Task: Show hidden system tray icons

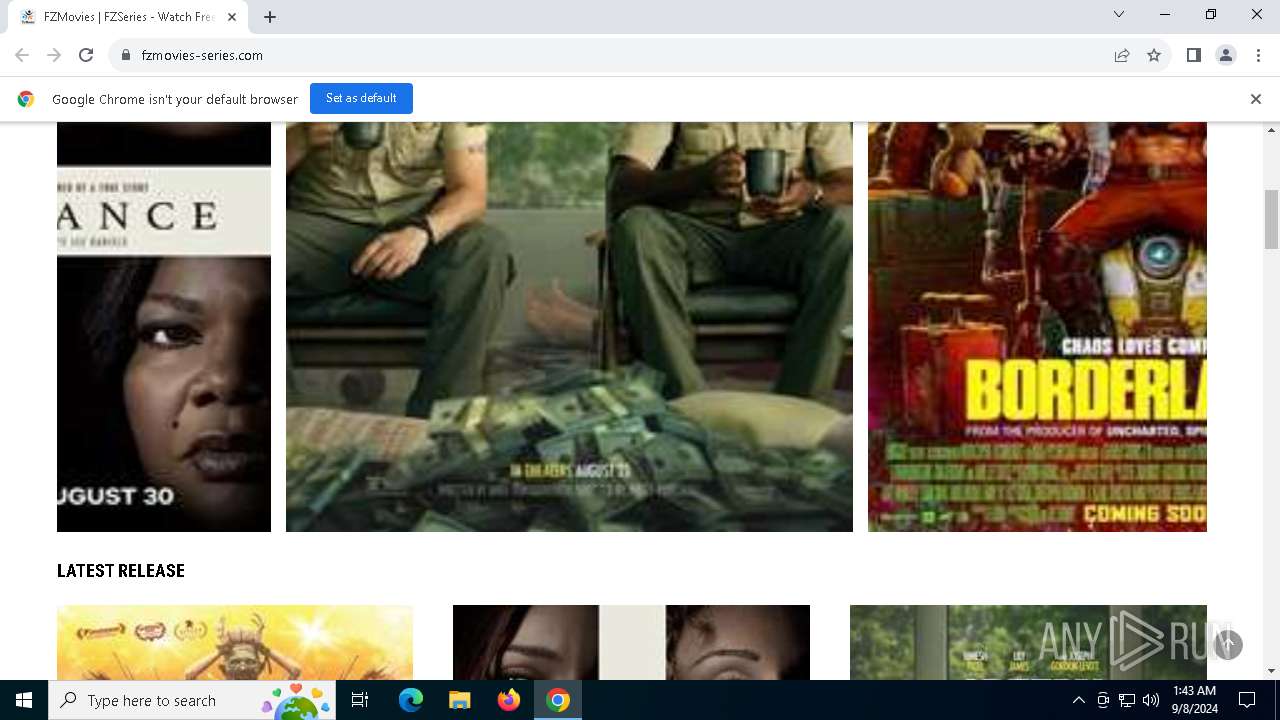Action: [x=1078, y=700]
